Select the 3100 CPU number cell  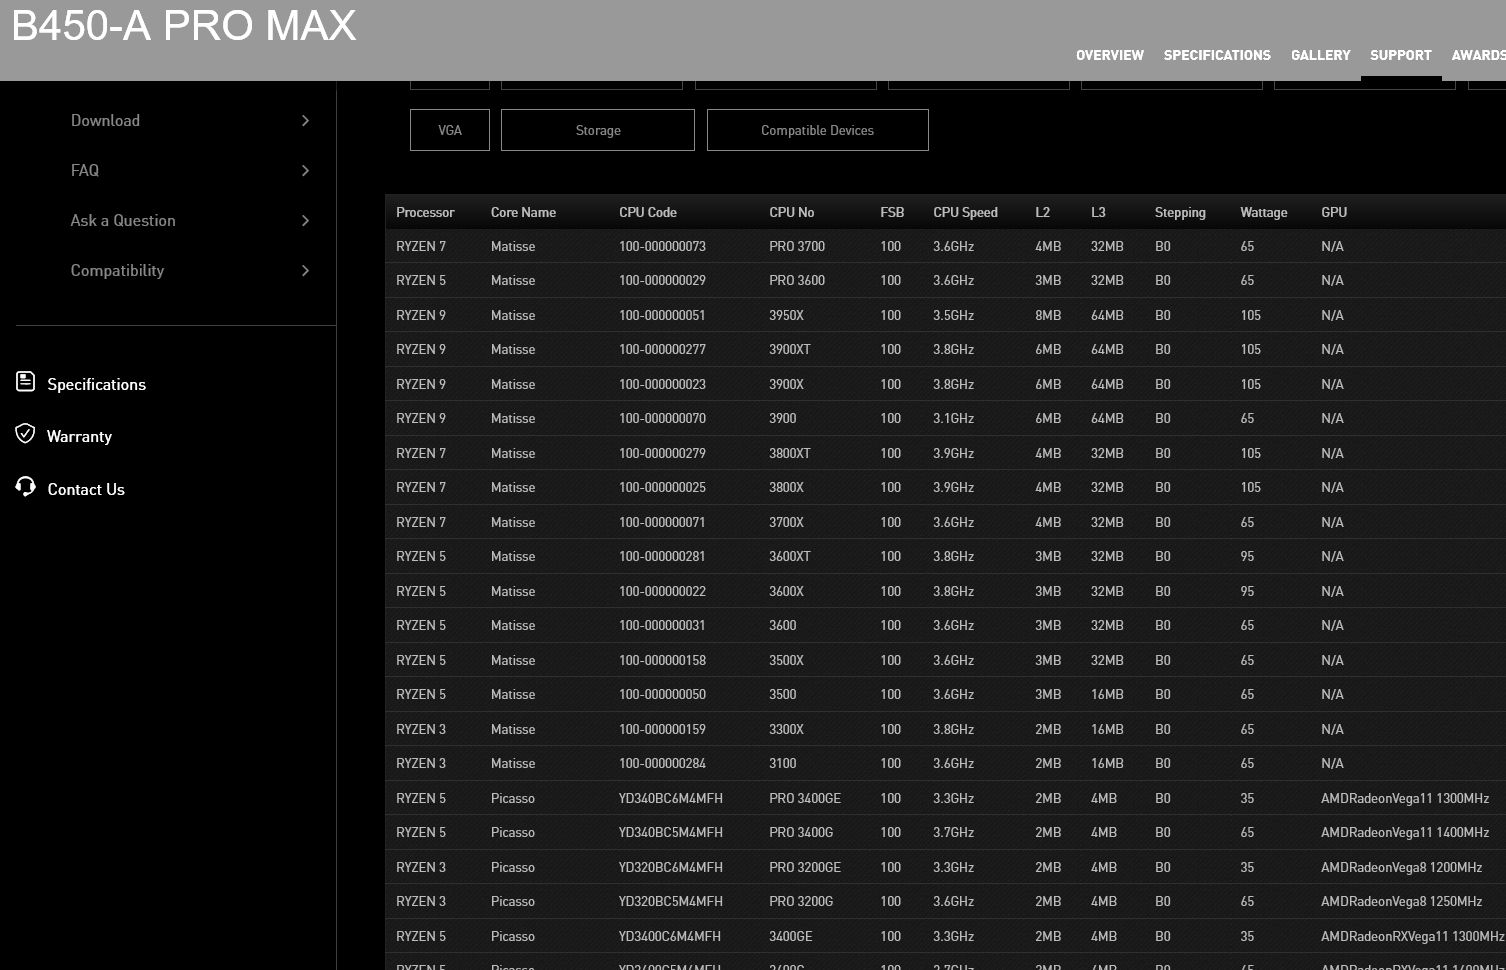click(783, 763)
